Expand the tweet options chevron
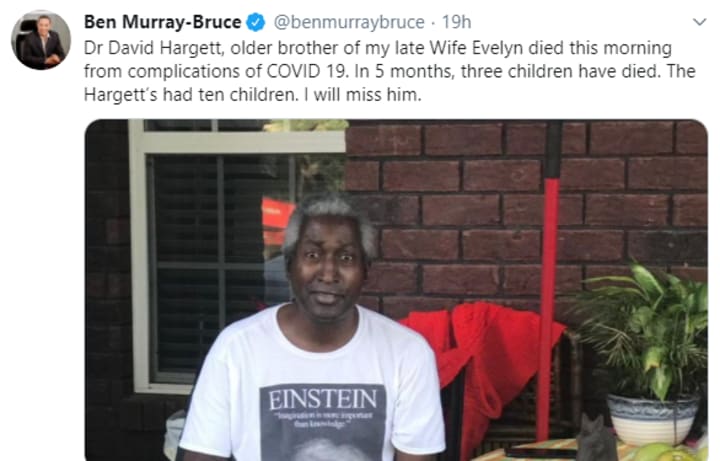Image resolution: width=720 pixels, height=461 pixels. [x=699, y=22]
